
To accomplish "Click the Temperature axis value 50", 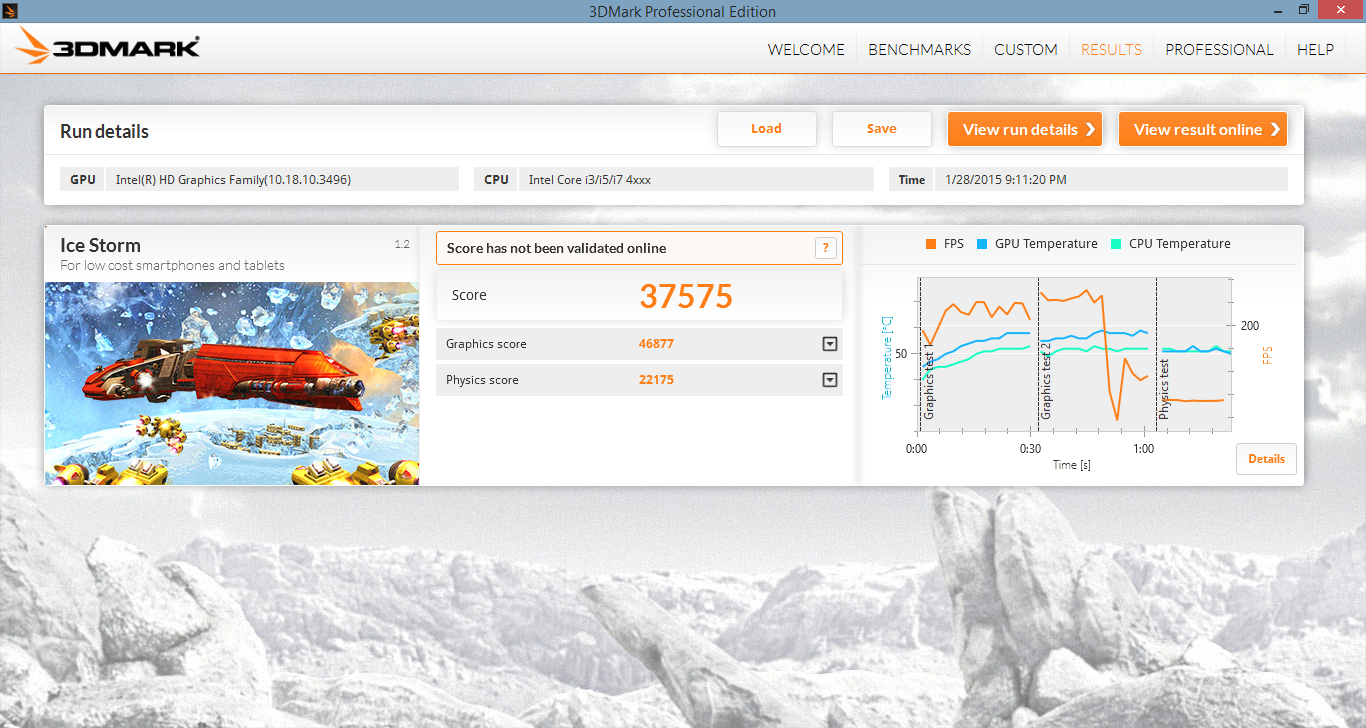I will (x=901, y=354).
